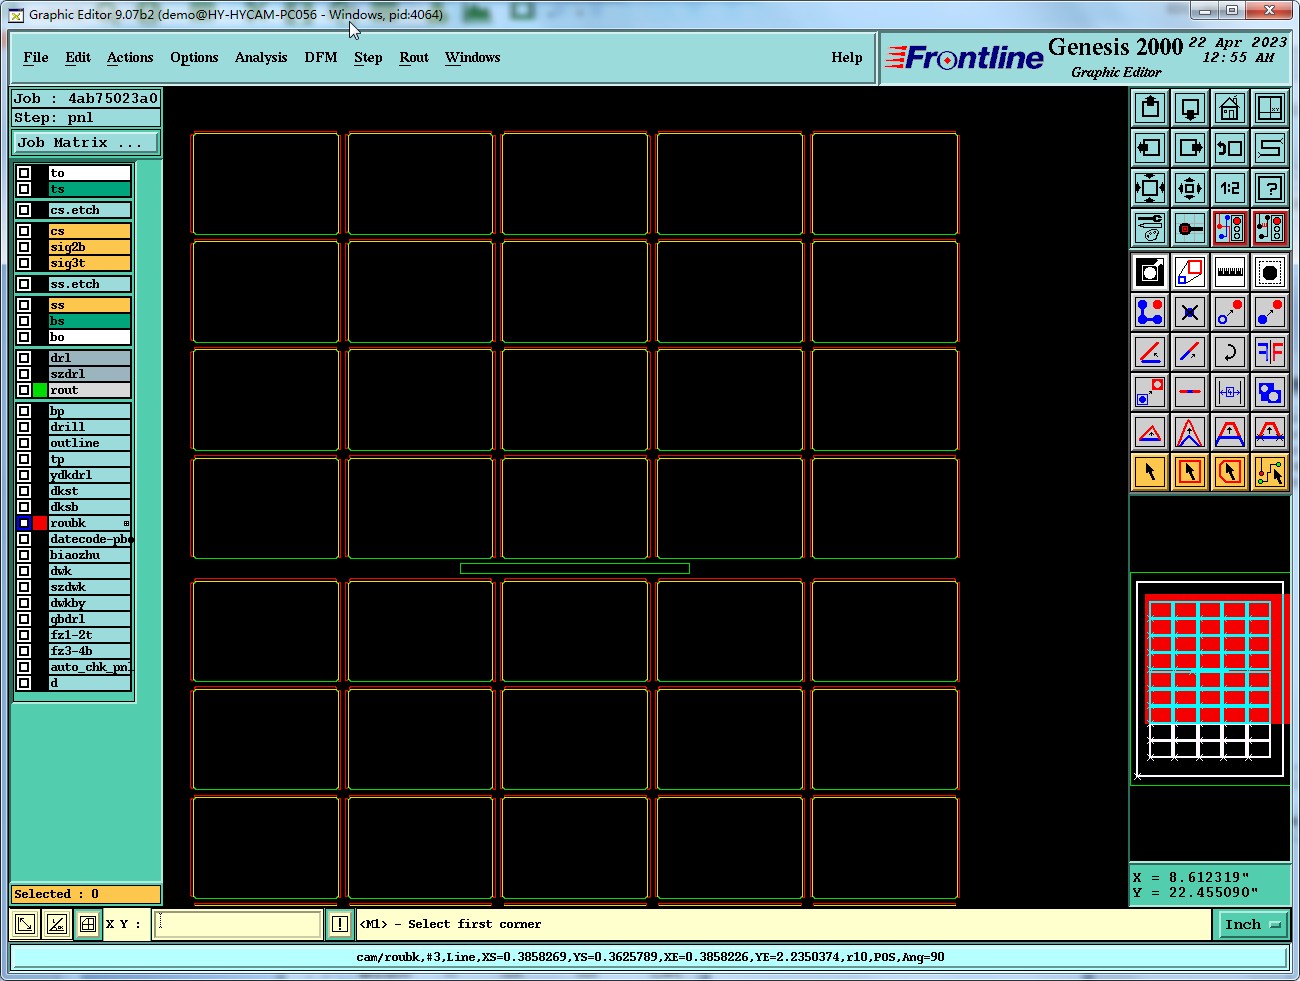
Task: Open the Inch units dropdown
Action: [x=1252, y=925]
